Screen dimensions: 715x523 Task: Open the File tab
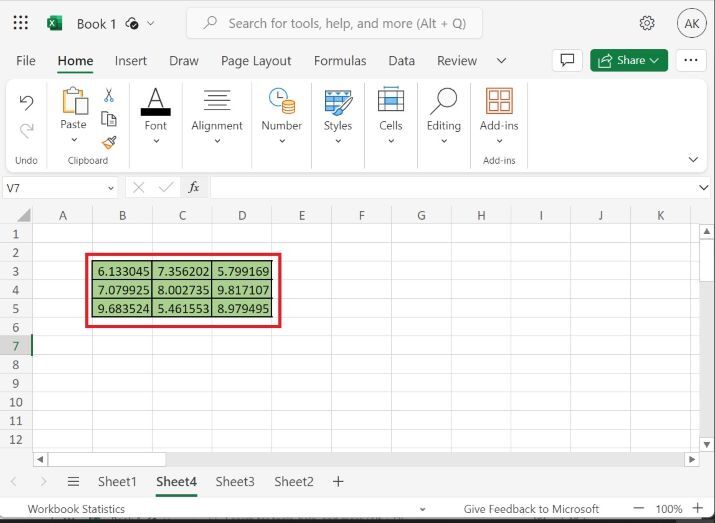[26, 61]
